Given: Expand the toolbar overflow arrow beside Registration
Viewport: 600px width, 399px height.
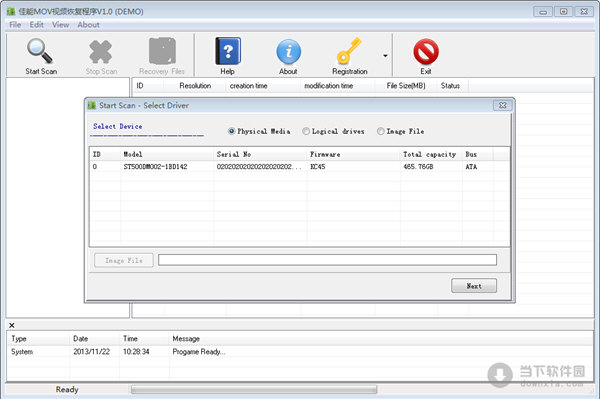Looking at the screenshot, I should pyautogui.click(x=385, y=56).
